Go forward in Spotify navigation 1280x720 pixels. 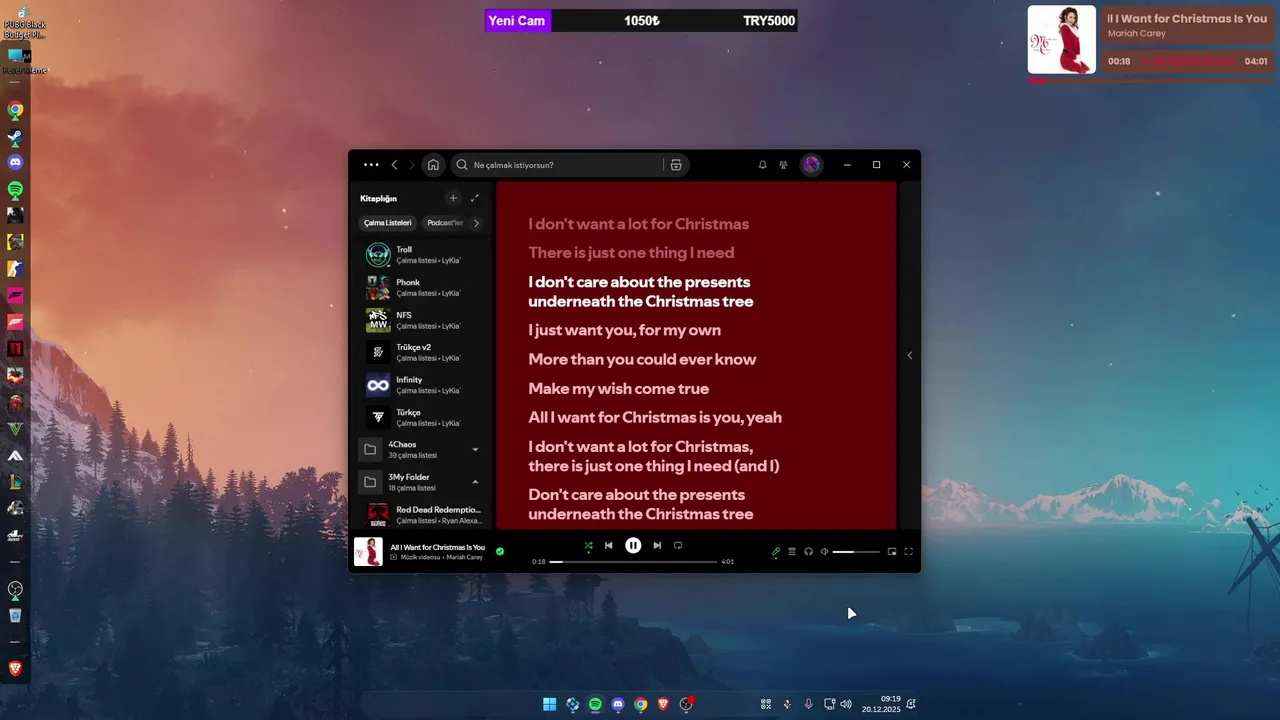[411, 165]
